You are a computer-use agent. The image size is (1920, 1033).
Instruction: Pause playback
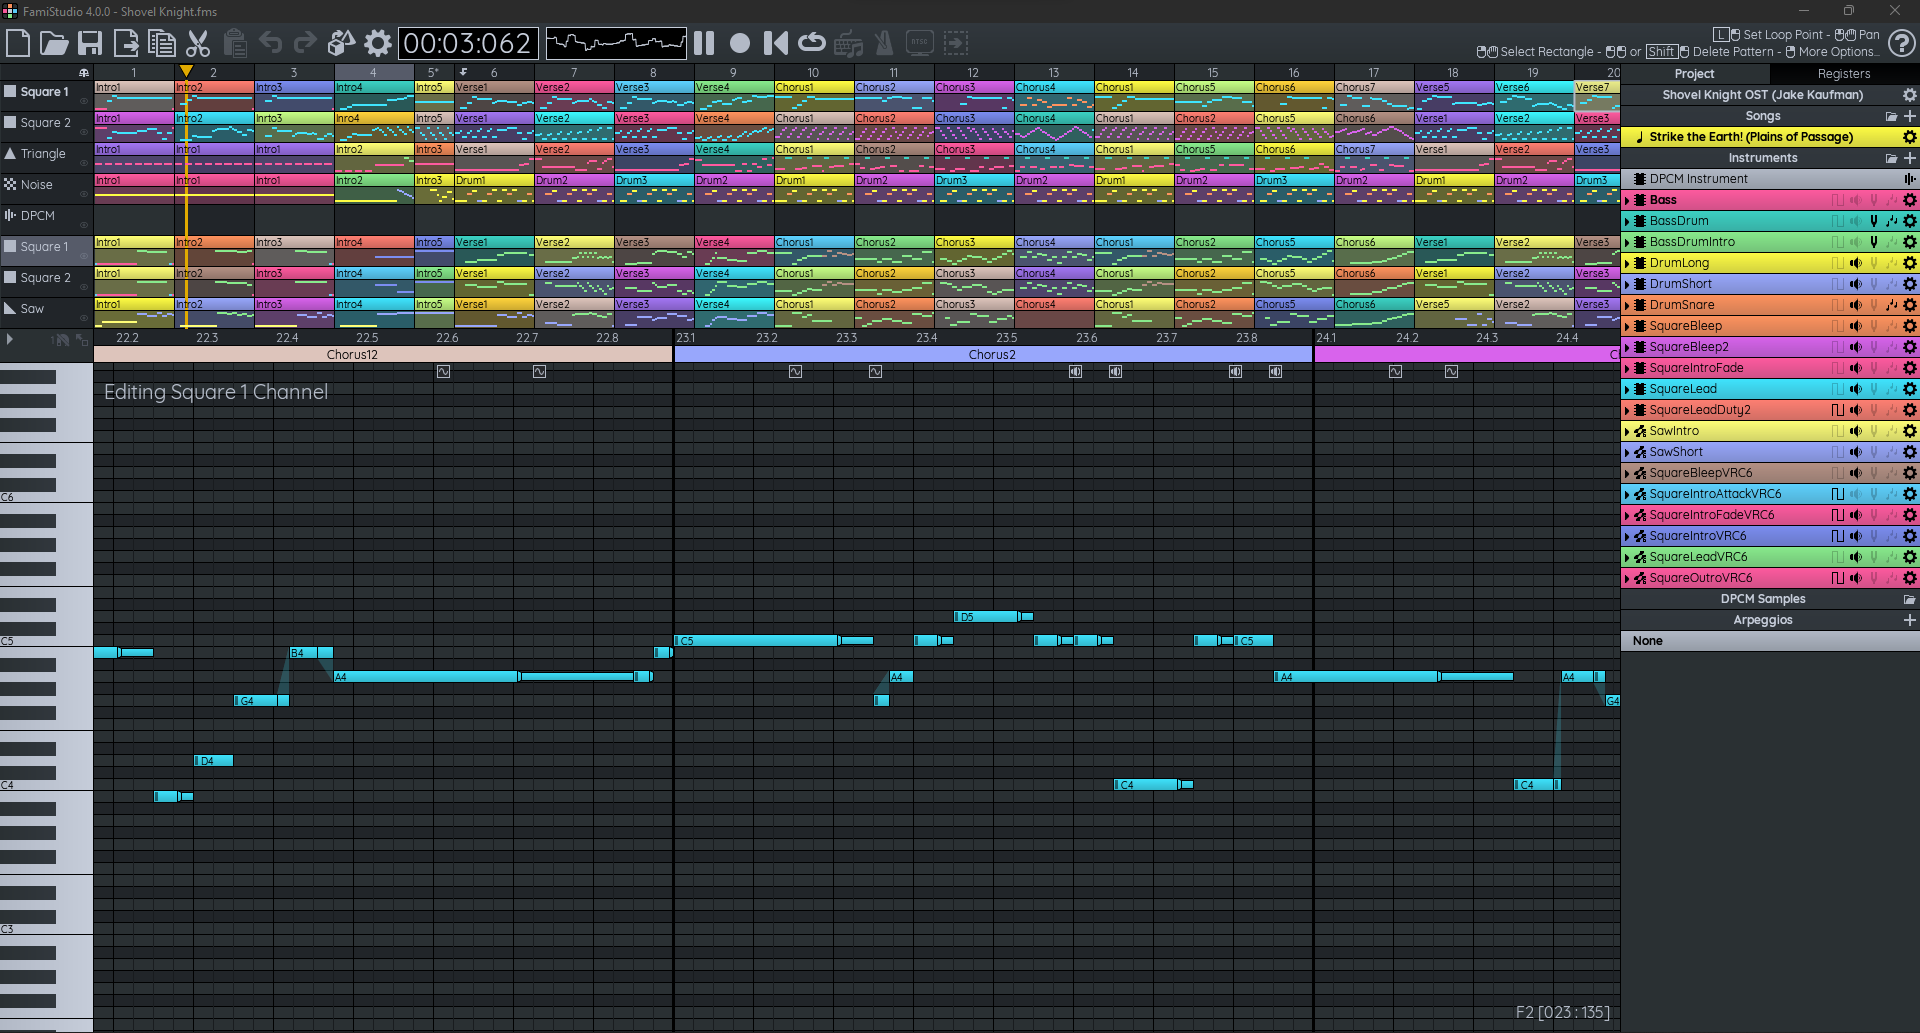(704, 43)
